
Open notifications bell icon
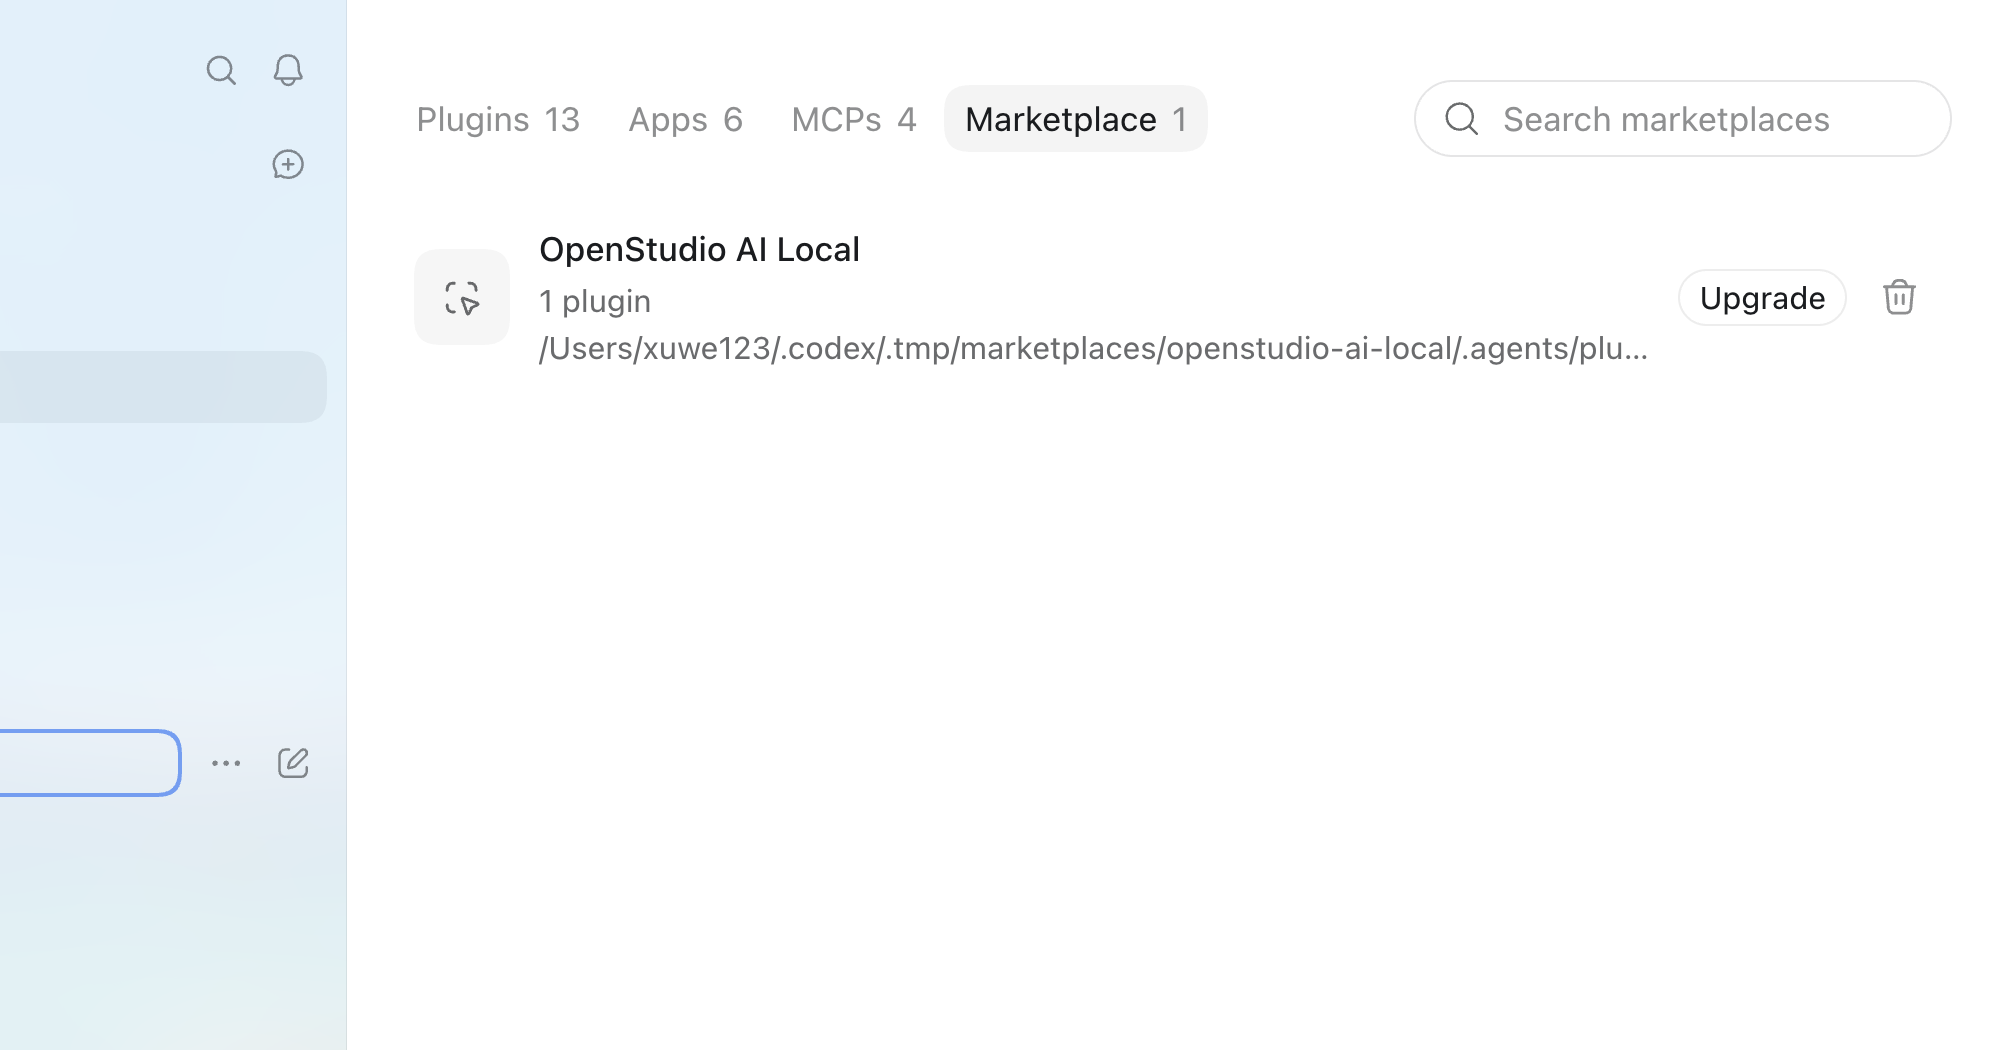288,70
